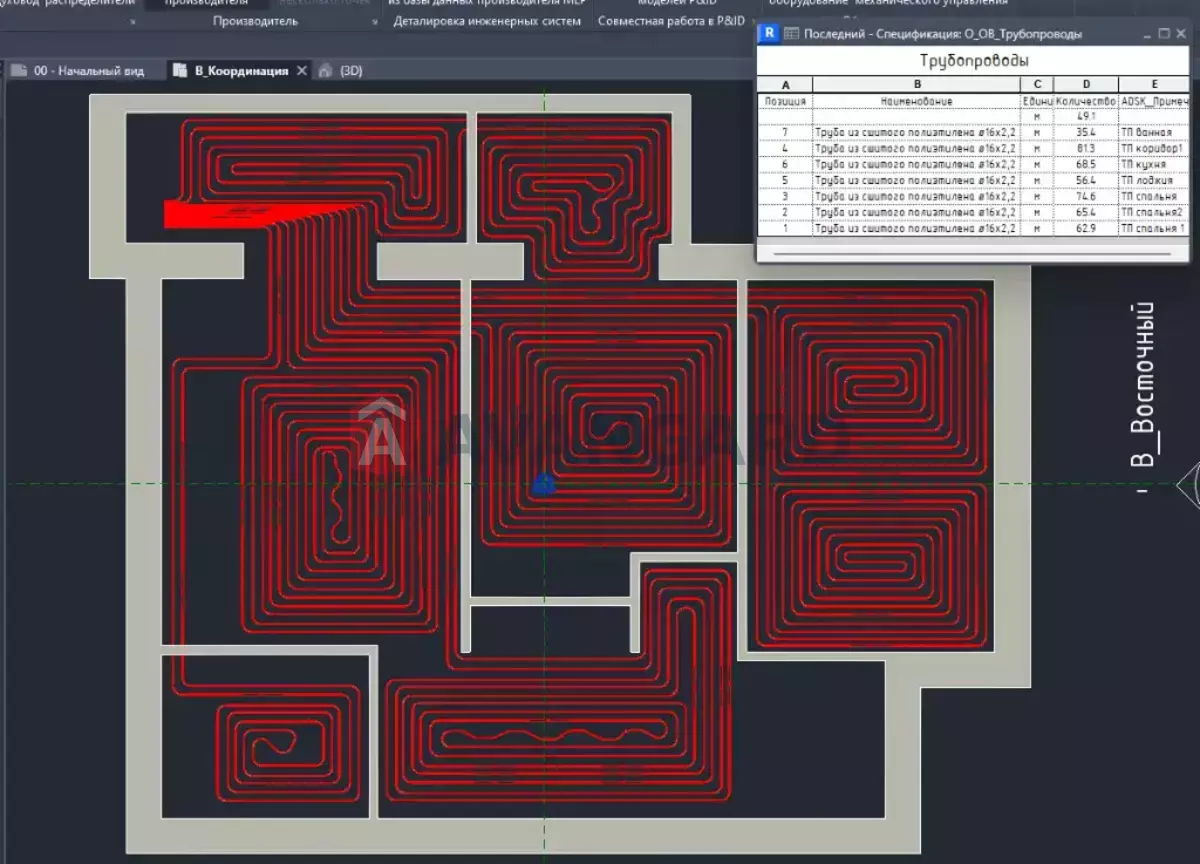1200x864 pixels.
Task: Select the В_Координация view tab
Action: pyautogui.click(x=240, y=71)
